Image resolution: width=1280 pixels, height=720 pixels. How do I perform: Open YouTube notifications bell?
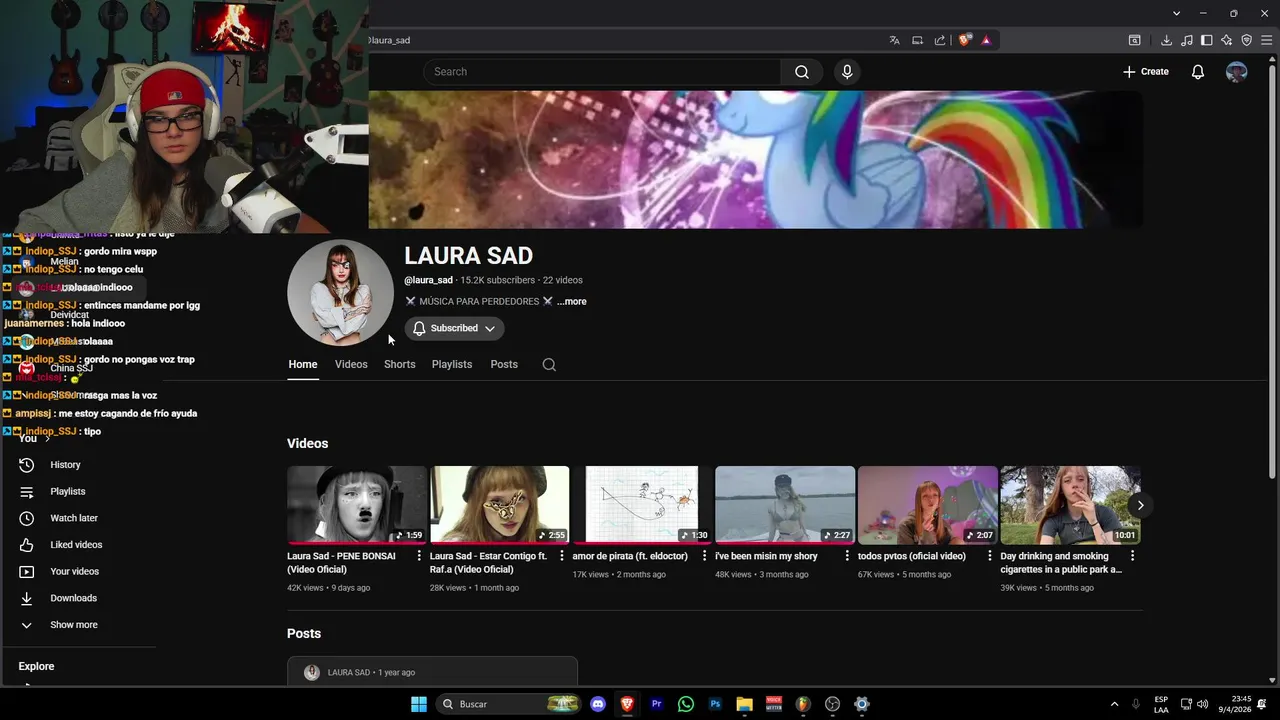click(x=1197, y=72)
